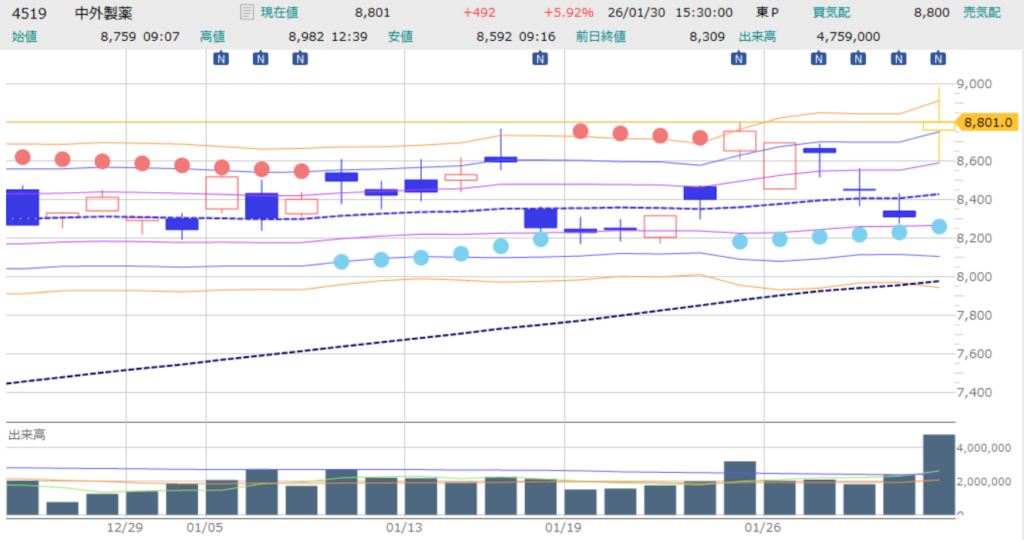
Task: Click the document icon beside 現在値
Action: pos(246,13)
